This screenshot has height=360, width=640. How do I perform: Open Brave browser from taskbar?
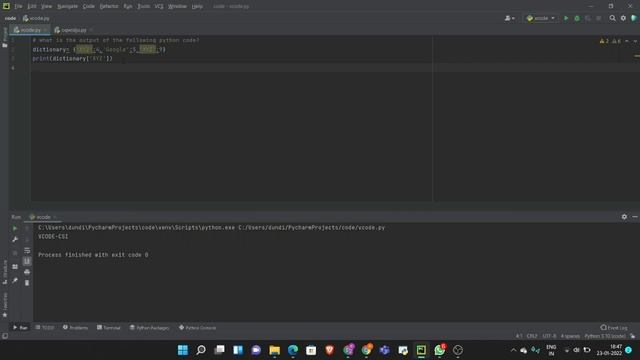(x=329, y=350)
